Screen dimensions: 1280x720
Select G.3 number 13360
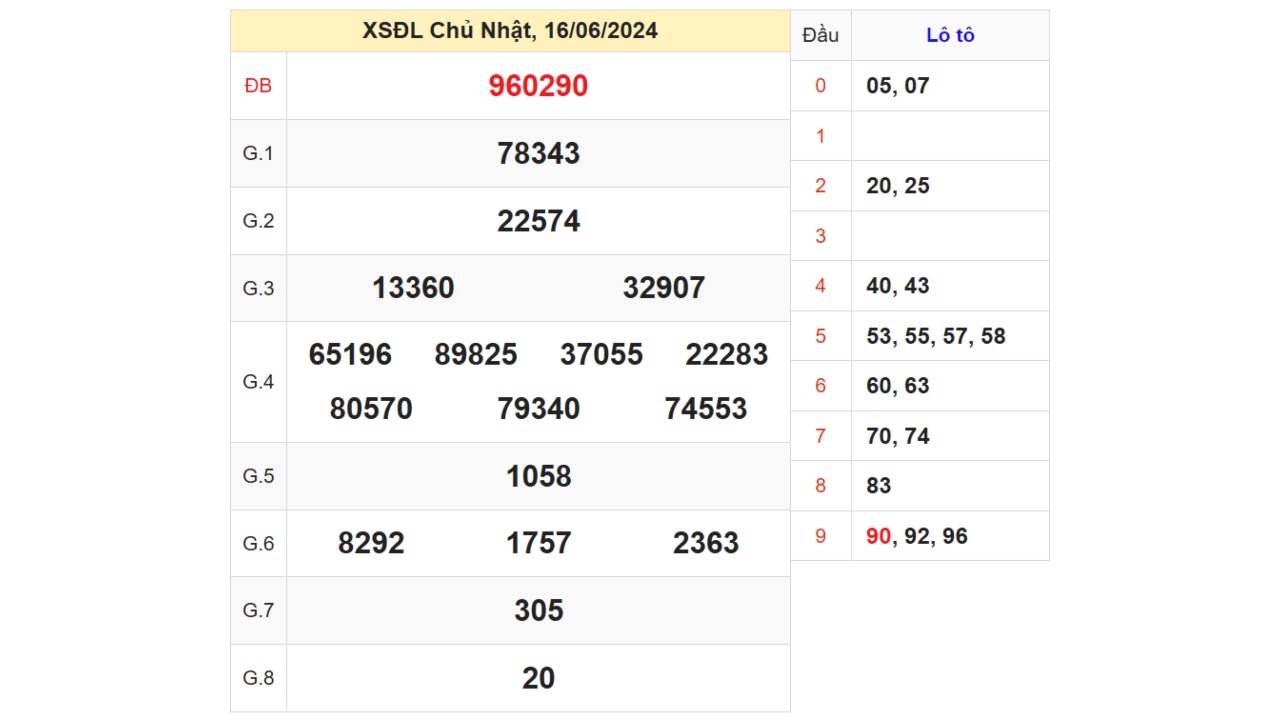[413, 288]
